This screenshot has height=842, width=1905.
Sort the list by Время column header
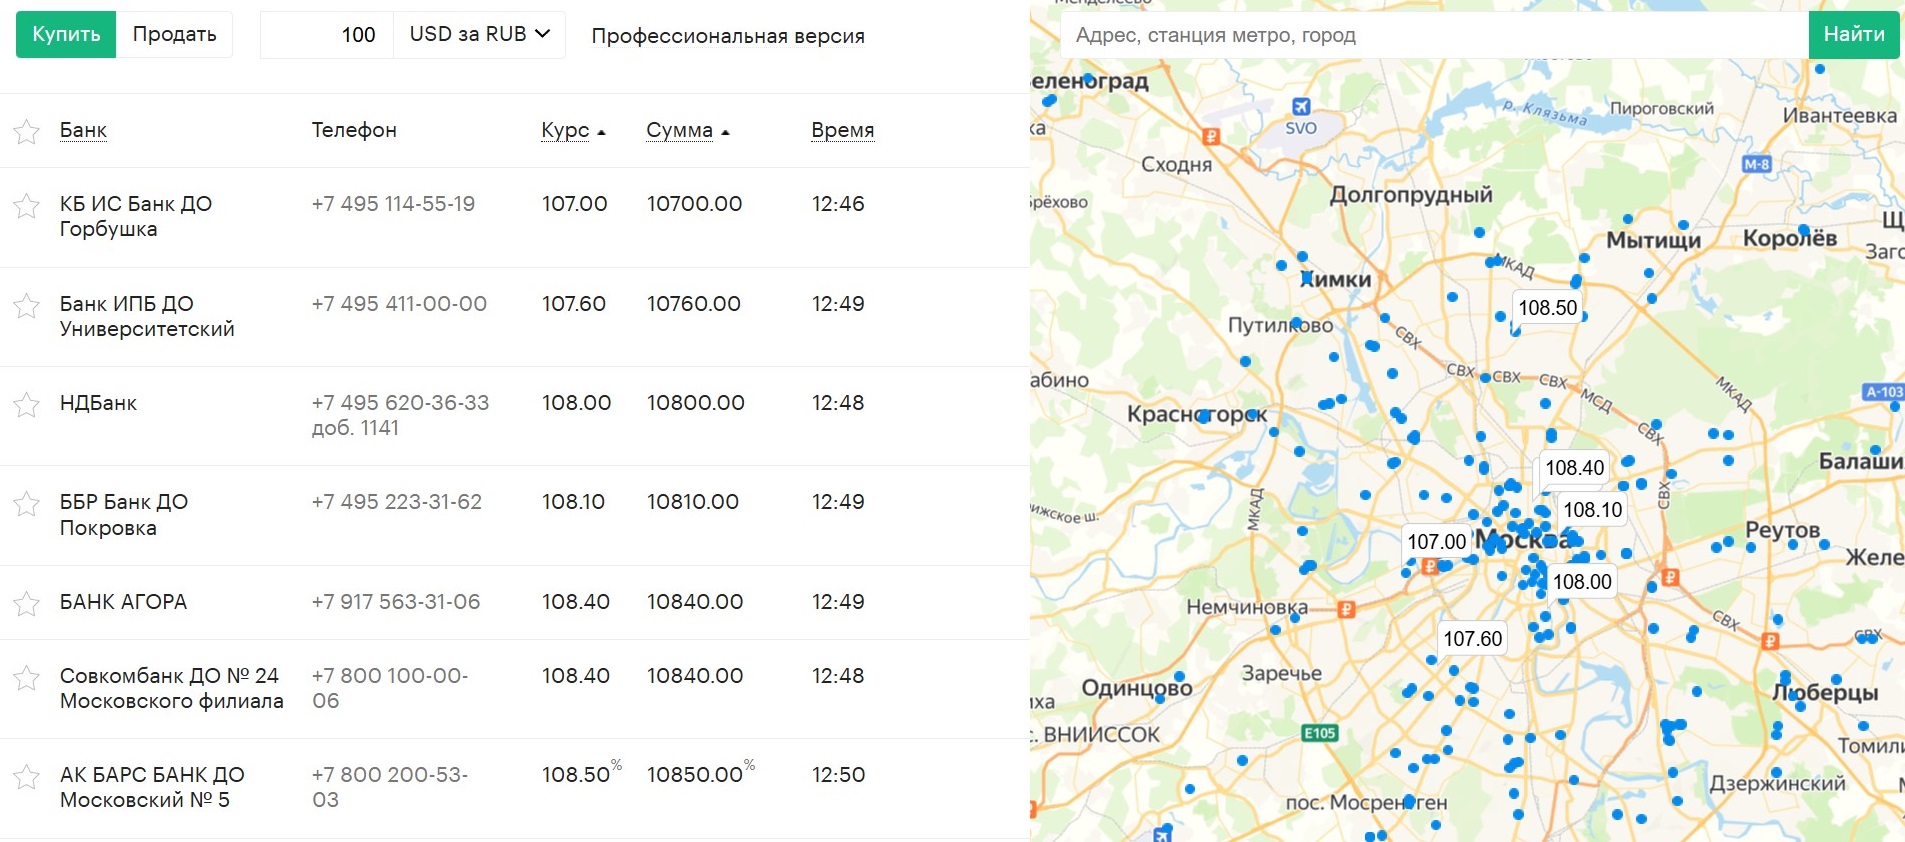click(x=842, y=130)
